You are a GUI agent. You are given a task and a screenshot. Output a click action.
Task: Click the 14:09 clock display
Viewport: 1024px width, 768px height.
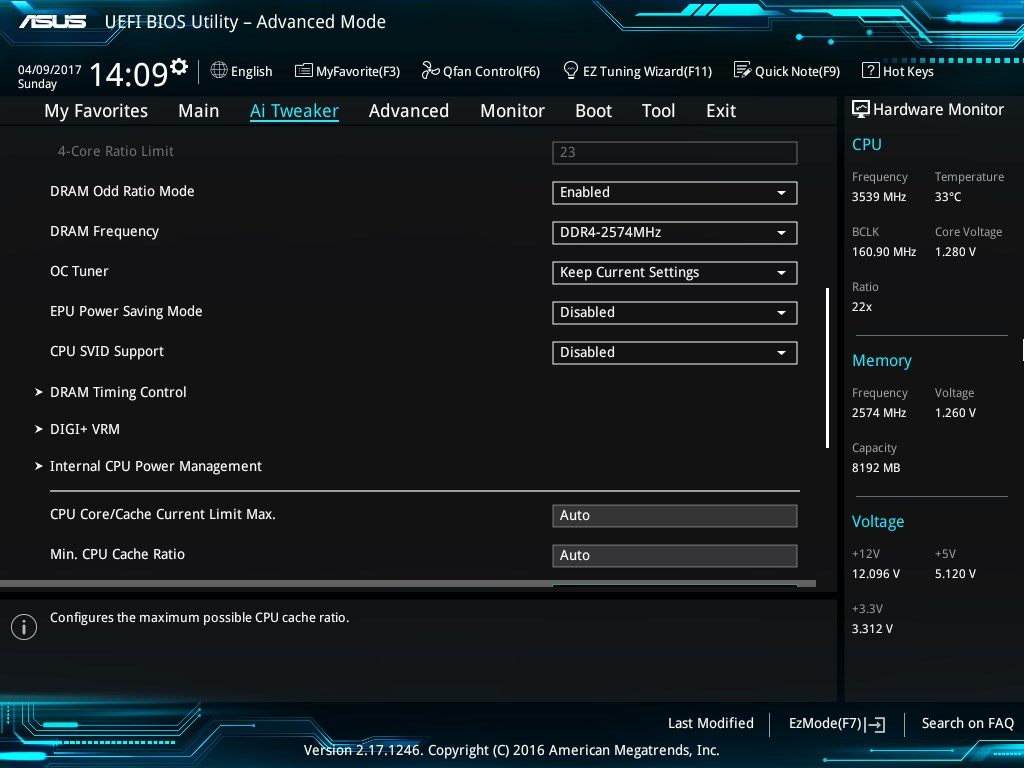pos(129,74)
